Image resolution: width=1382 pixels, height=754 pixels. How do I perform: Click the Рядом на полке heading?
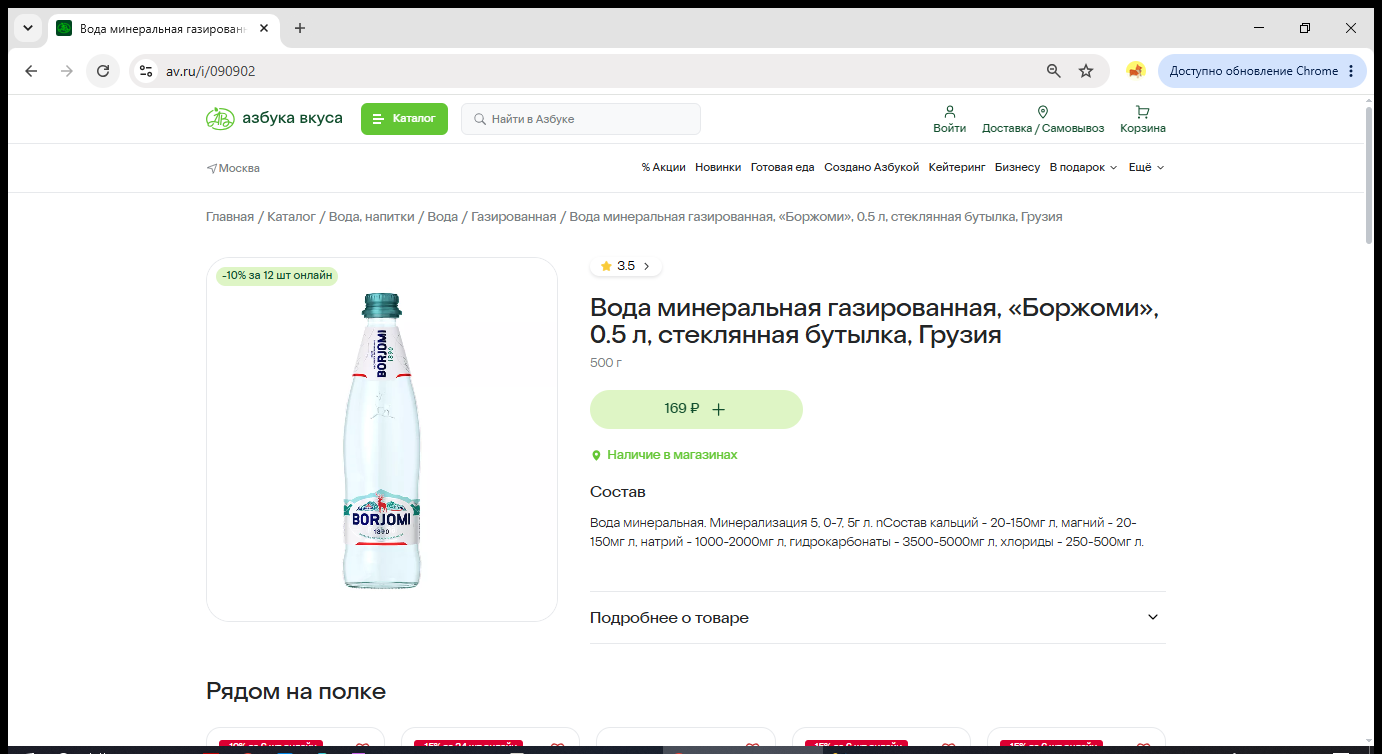pyautogui.click(x=296, y=691)
